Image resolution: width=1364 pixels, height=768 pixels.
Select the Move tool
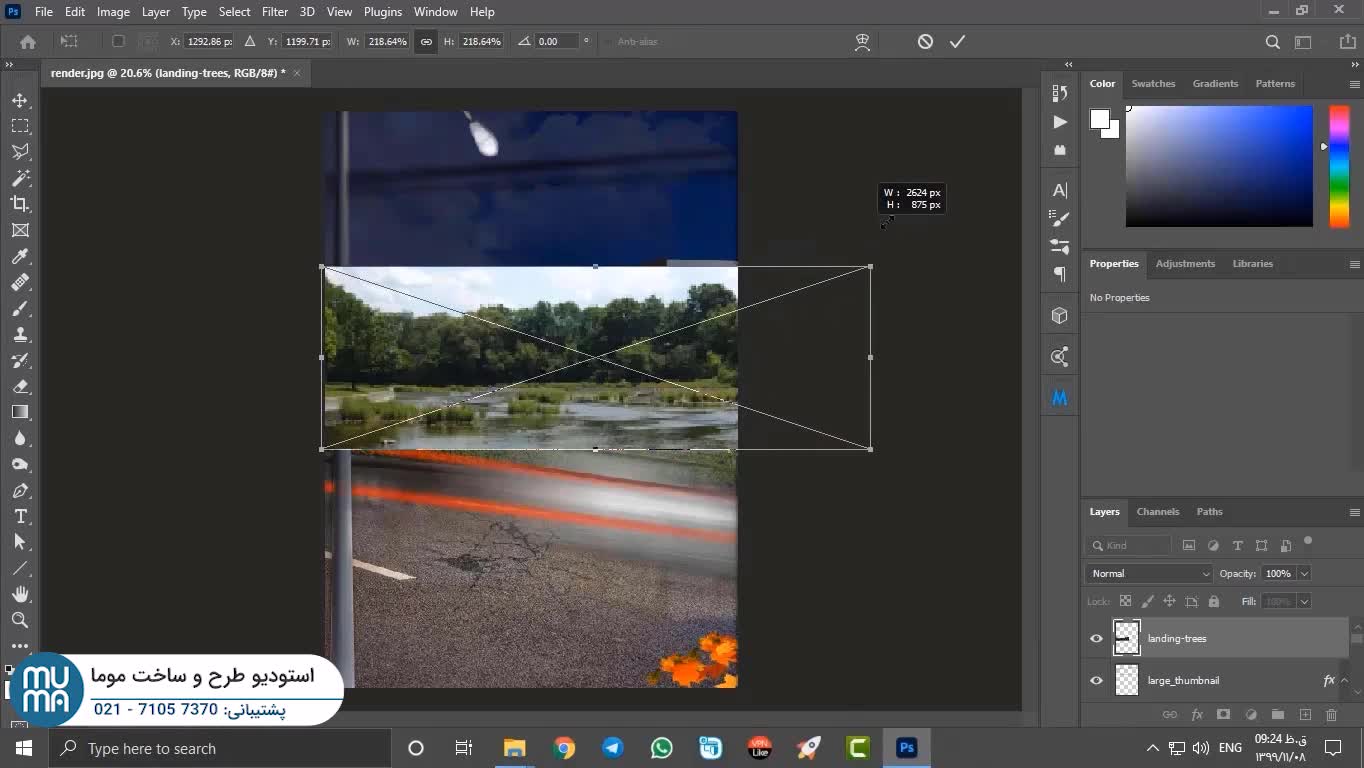[20, 101]
